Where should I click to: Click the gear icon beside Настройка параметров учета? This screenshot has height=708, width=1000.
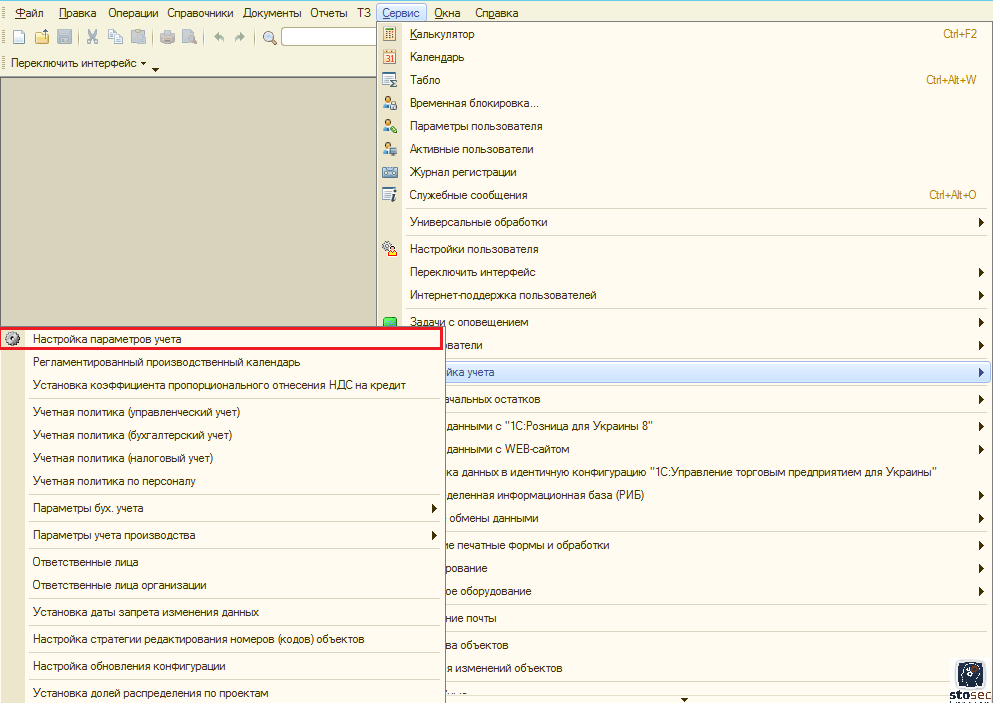[x=13, y=339]
